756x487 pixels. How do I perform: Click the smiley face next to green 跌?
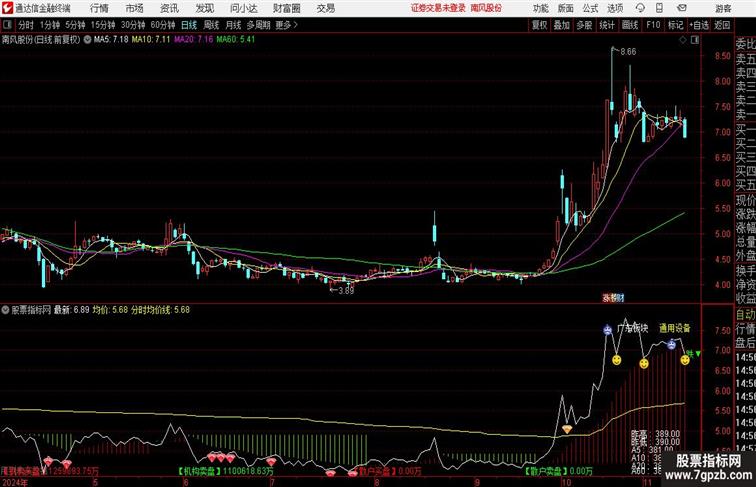685,360
